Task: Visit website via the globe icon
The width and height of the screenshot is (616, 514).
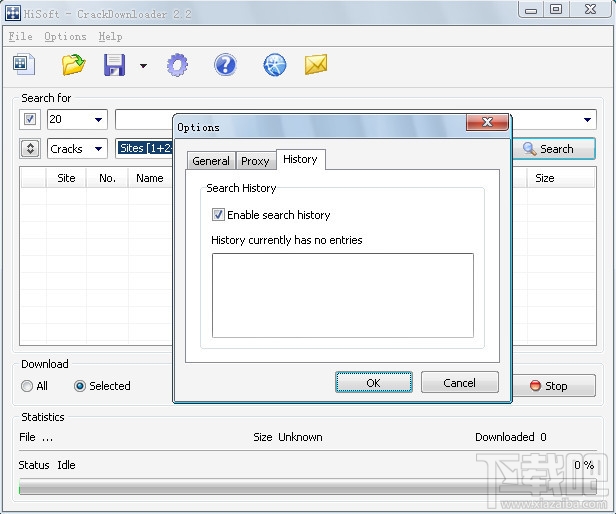Action: tap(275, 65)
